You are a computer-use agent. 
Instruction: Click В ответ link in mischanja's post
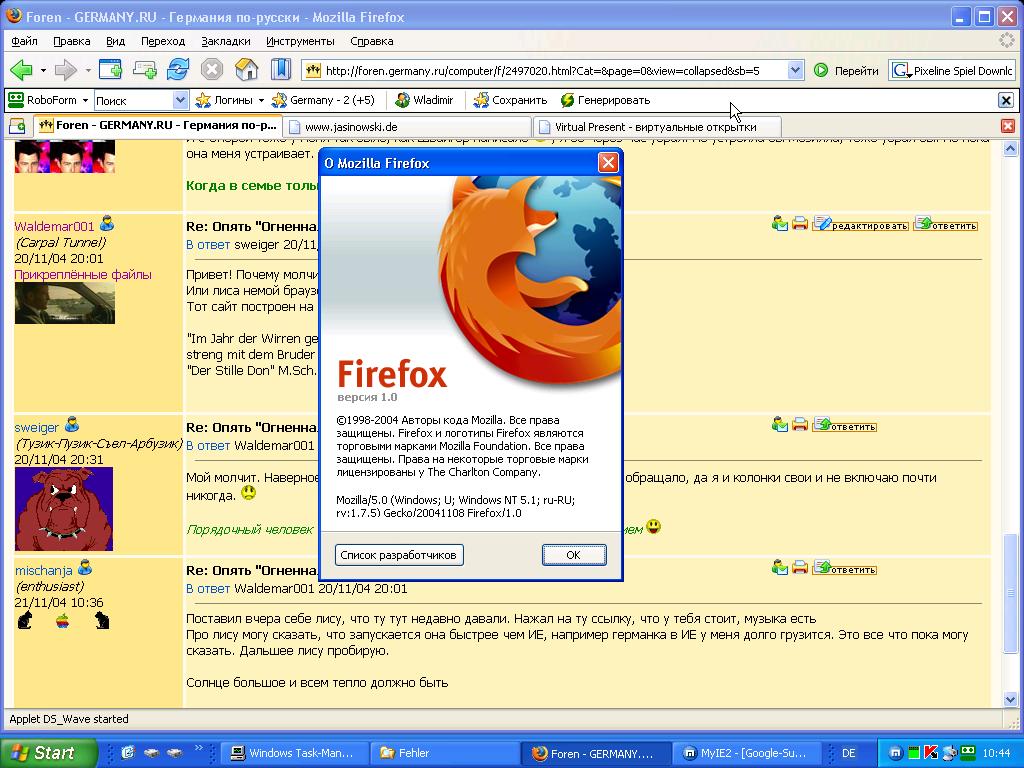(208, 588)
